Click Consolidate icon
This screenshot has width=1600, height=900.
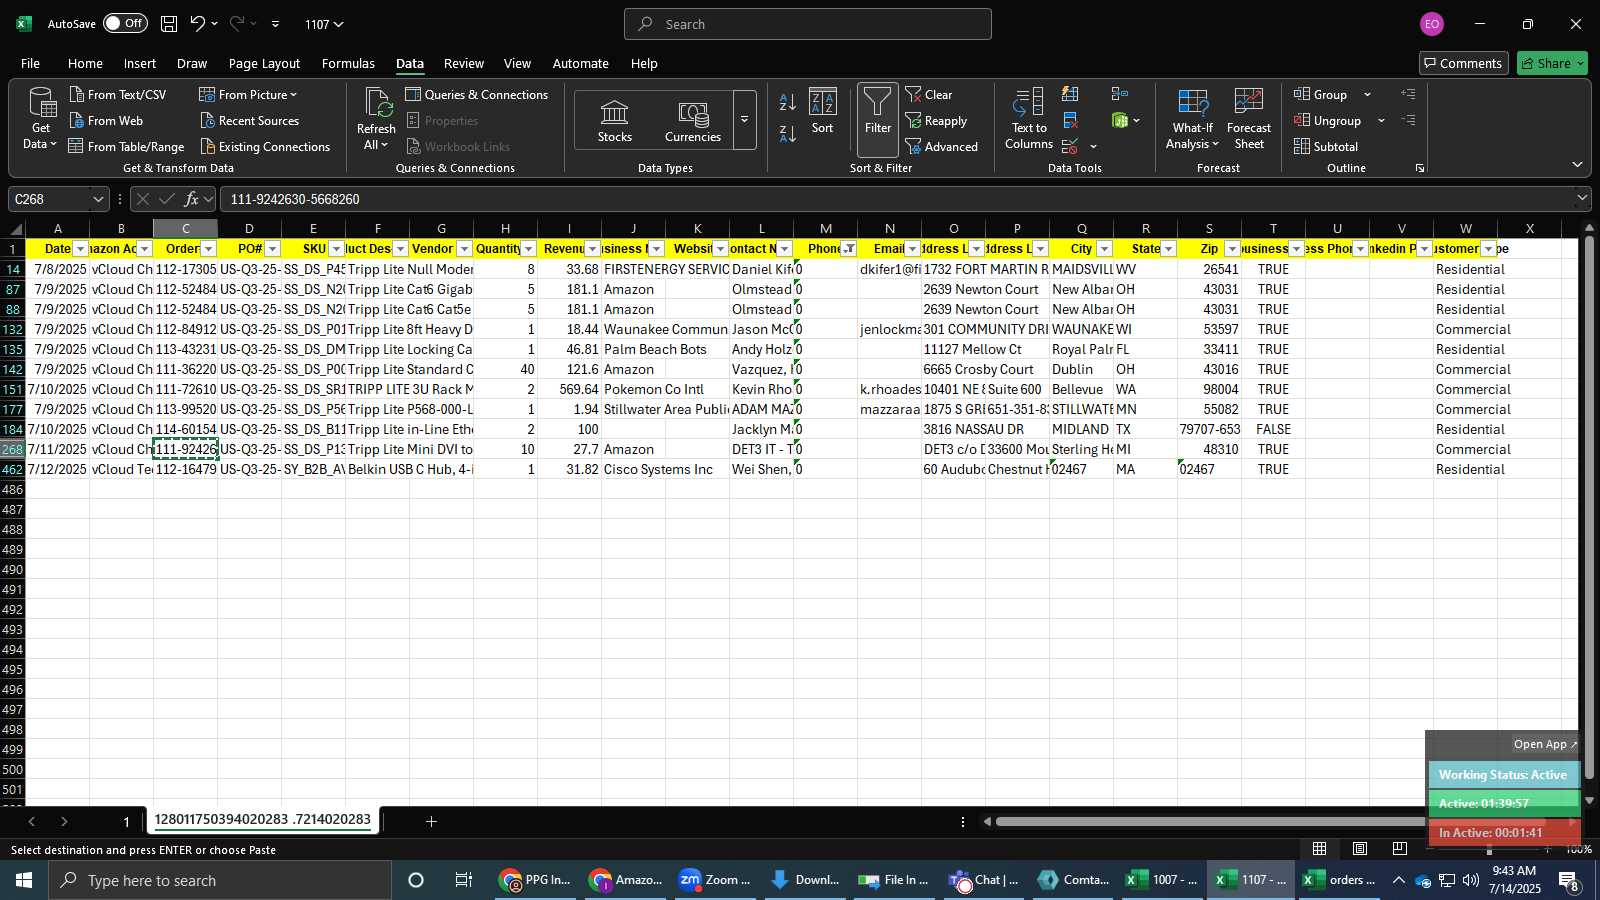1120,94
